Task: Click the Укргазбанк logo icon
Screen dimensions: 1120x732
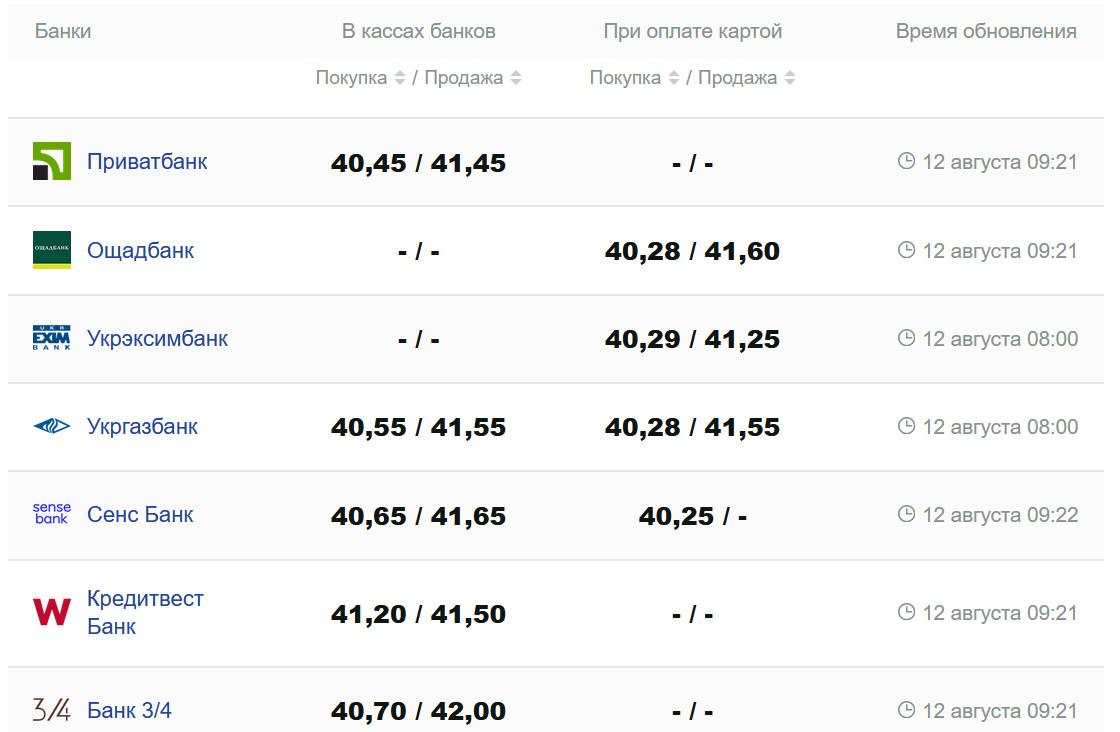Action: point(52,427)
